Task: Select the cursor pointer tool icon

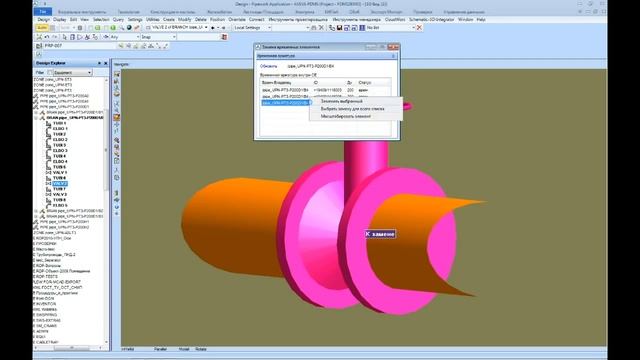Action: (x=64, y=37)
